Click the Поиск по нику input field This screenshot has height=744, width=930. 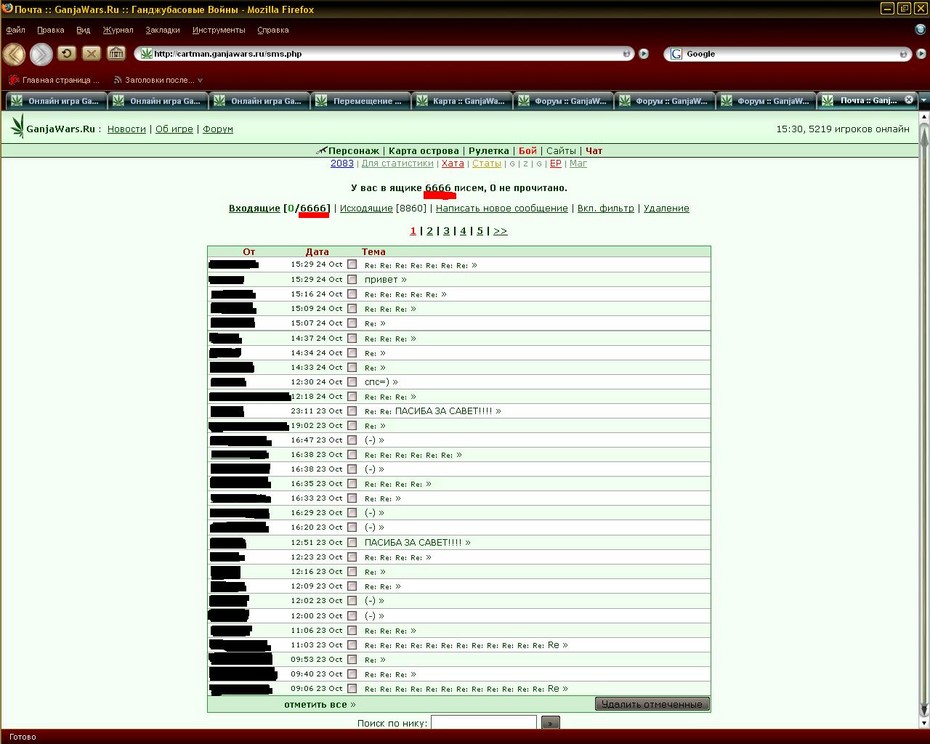pos(483,723)
